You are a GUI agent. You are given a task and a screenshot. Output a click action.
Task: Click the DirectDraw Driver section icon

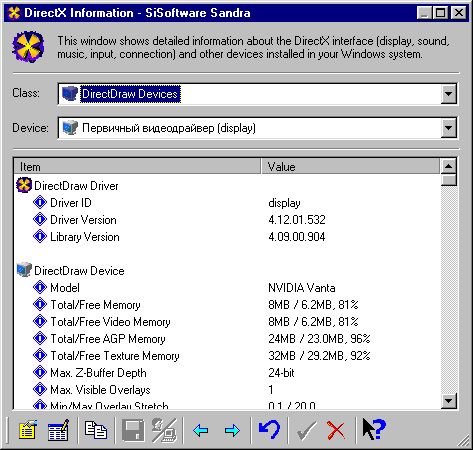coord(24,185)
